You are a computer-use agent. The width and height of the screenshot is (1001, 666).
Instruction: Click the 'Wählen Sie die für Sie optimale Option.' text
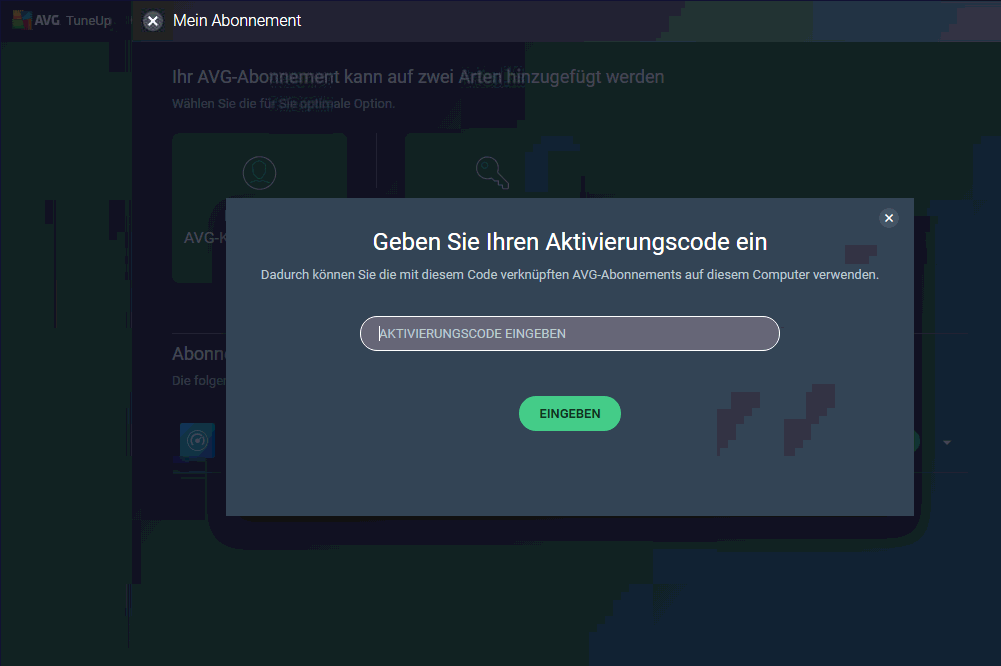click(283, 103)
